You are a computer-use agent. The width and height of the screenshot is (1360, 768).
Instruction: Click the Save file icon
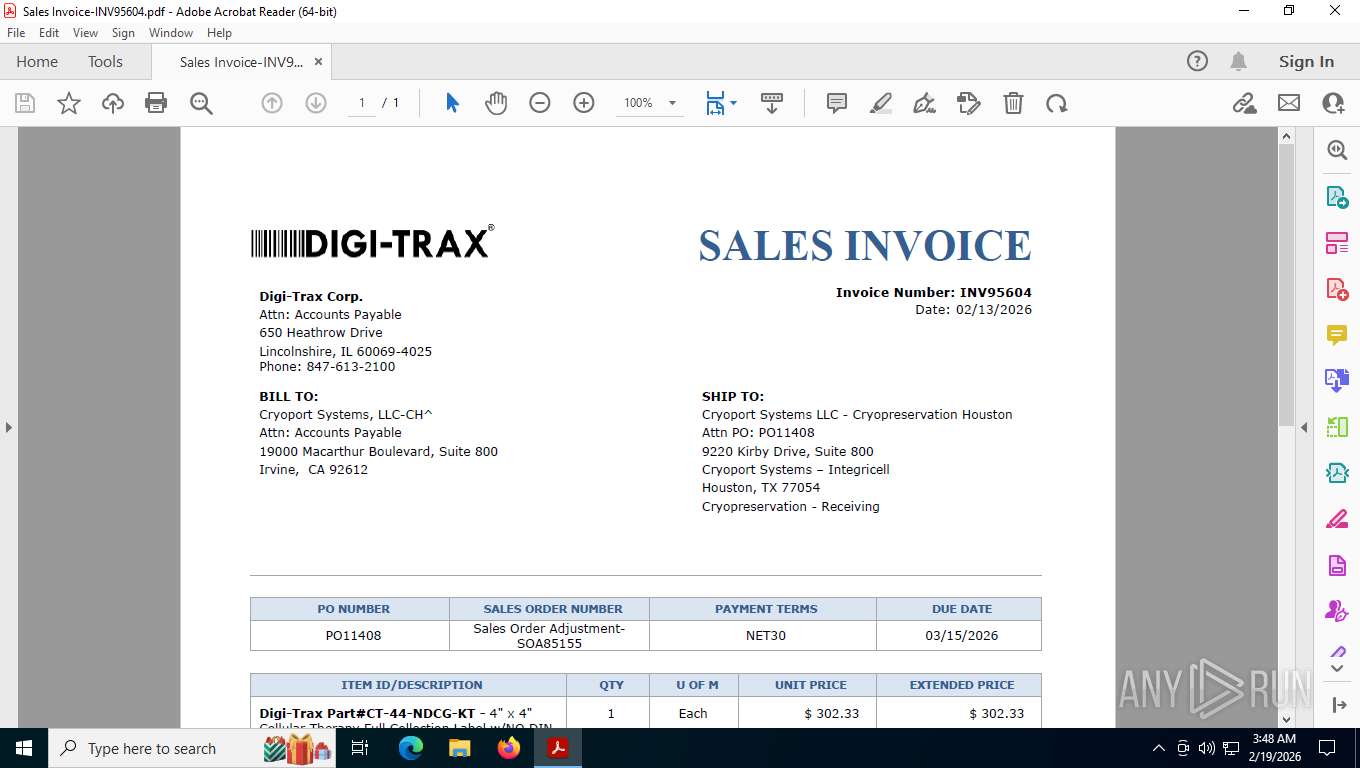tap(25, 103)
